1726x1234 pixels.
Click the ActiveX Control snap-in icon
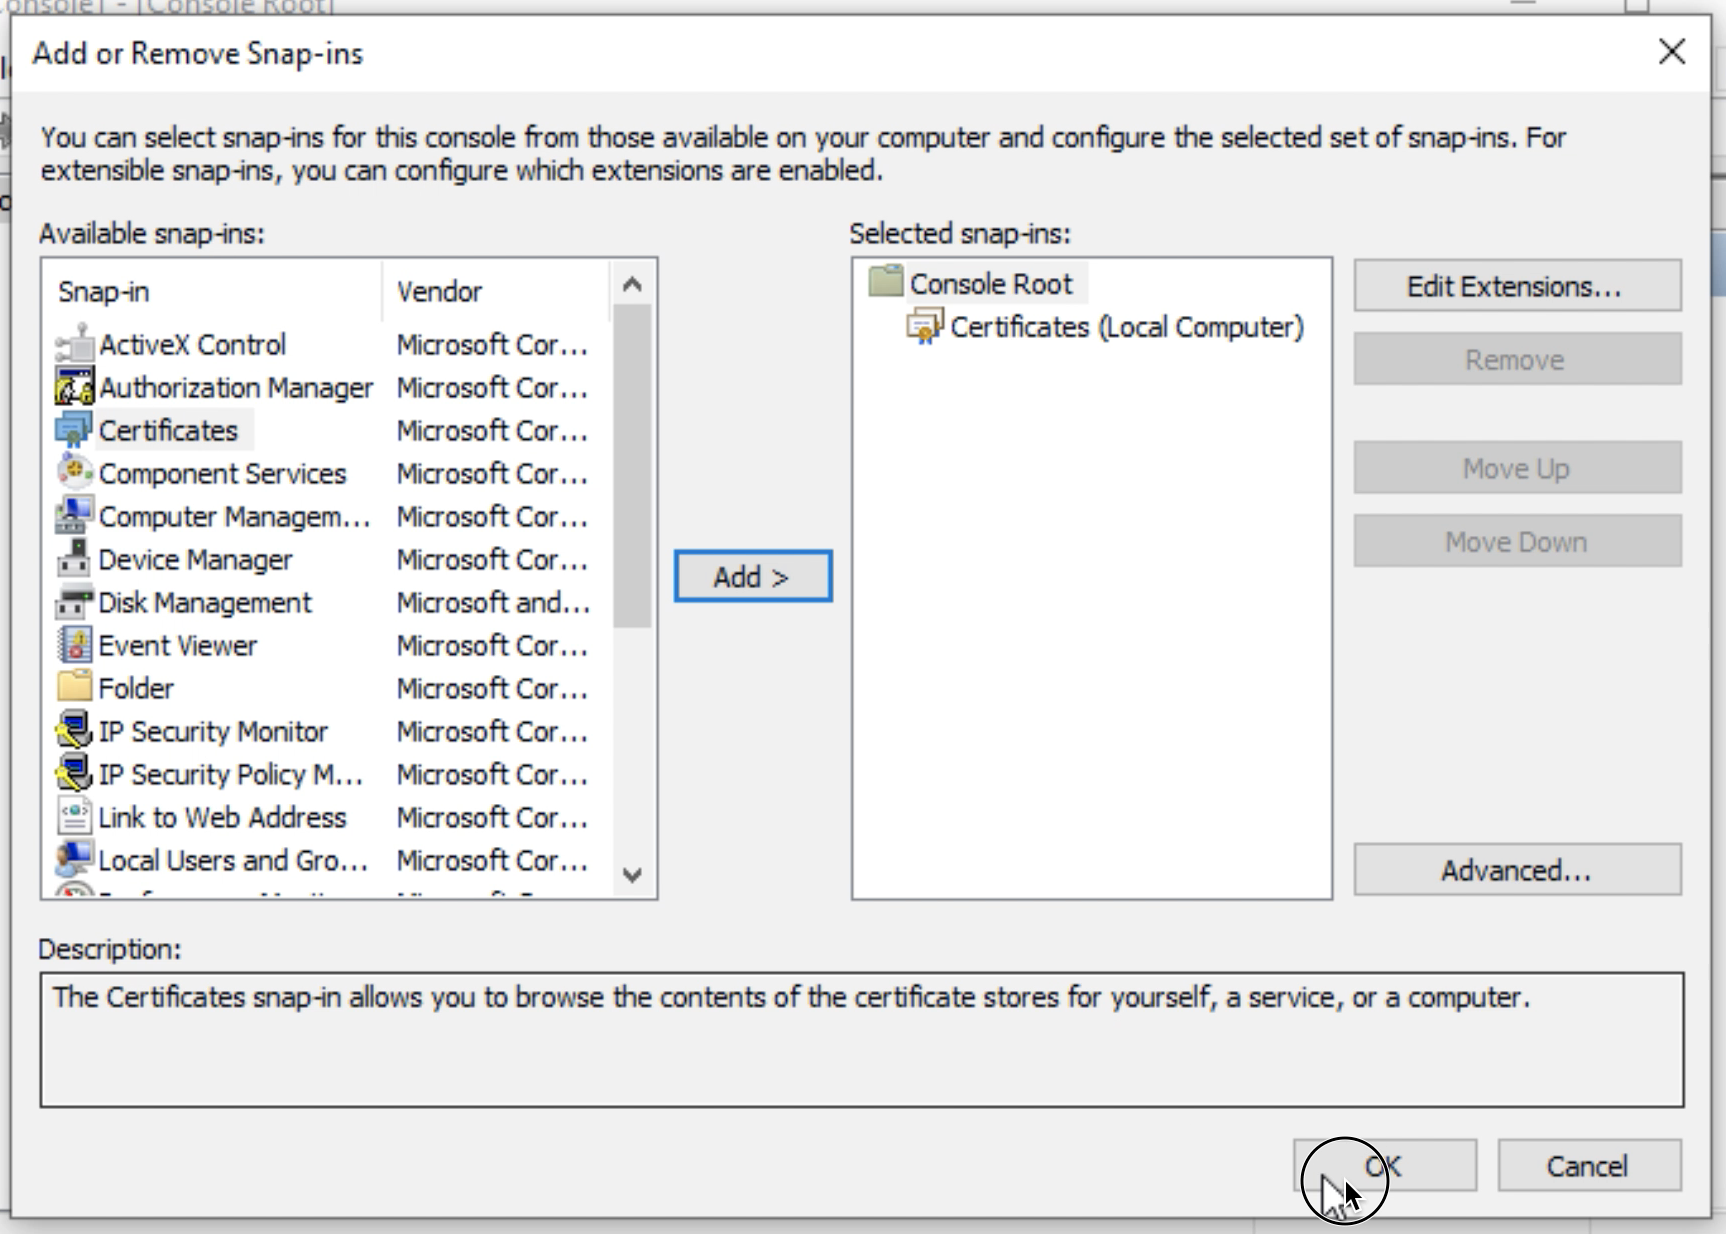click(74, 345)
